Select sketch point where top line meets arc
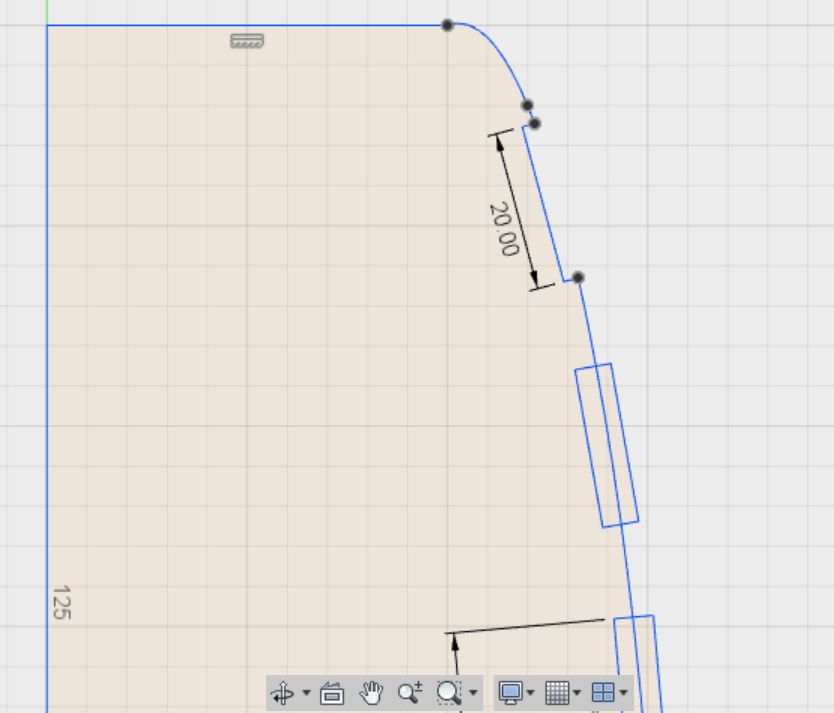 pyautogui.click(x=447, y=25)
